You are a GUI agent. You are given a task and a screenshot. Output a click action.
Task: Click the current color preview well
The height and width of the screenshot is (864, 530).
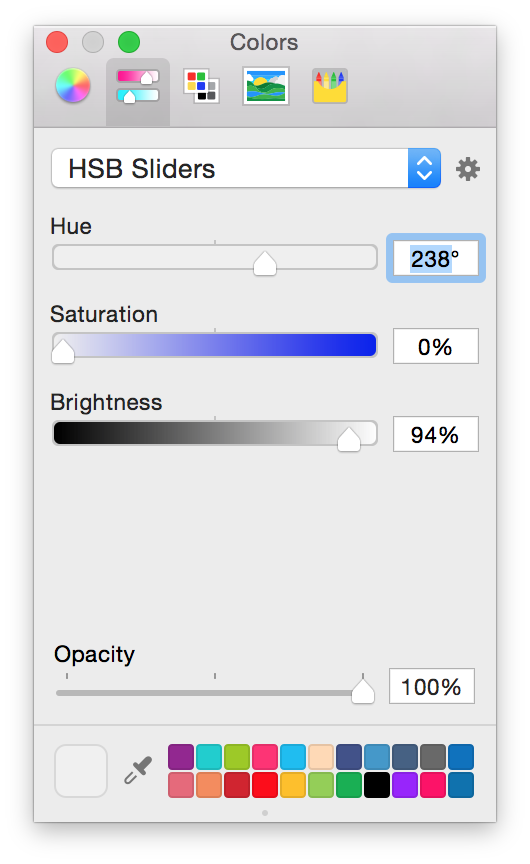[x=81, y=771]
